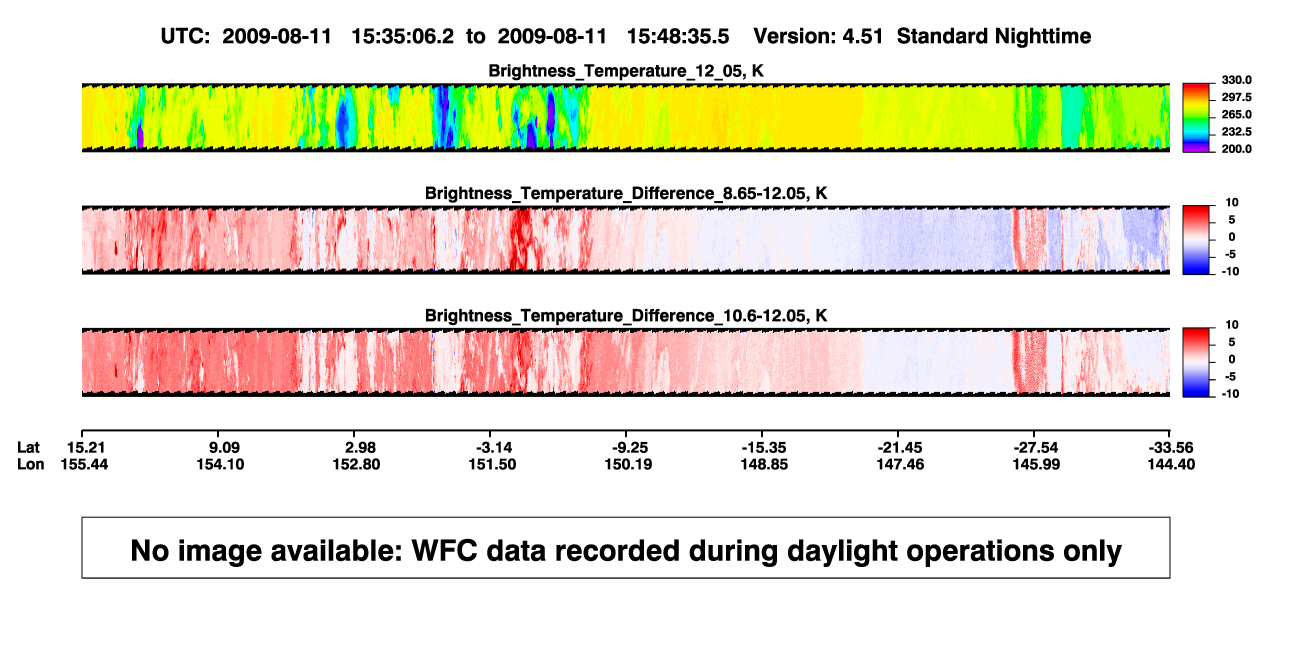This screenshot has width=1300, height=667.
Task: Click the 'Version: 4.51' text
Action: tap(819, 36)
